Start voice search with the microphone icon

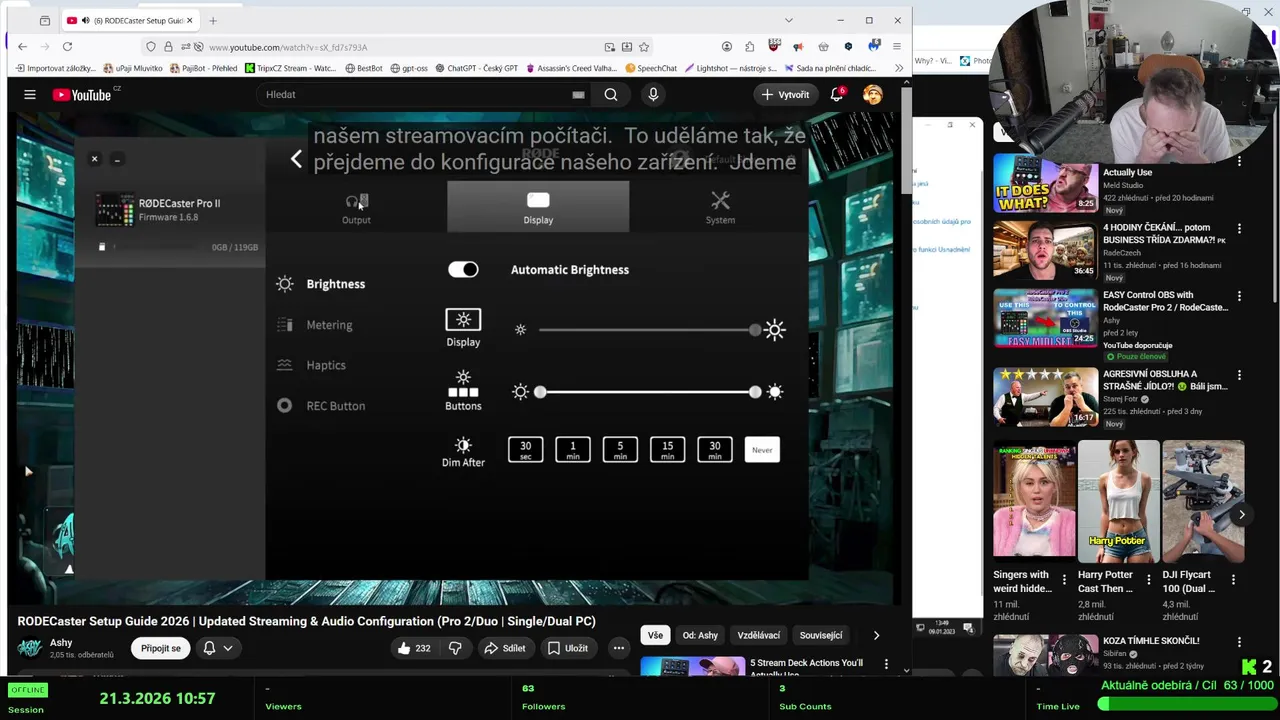[x=653, y=94]
